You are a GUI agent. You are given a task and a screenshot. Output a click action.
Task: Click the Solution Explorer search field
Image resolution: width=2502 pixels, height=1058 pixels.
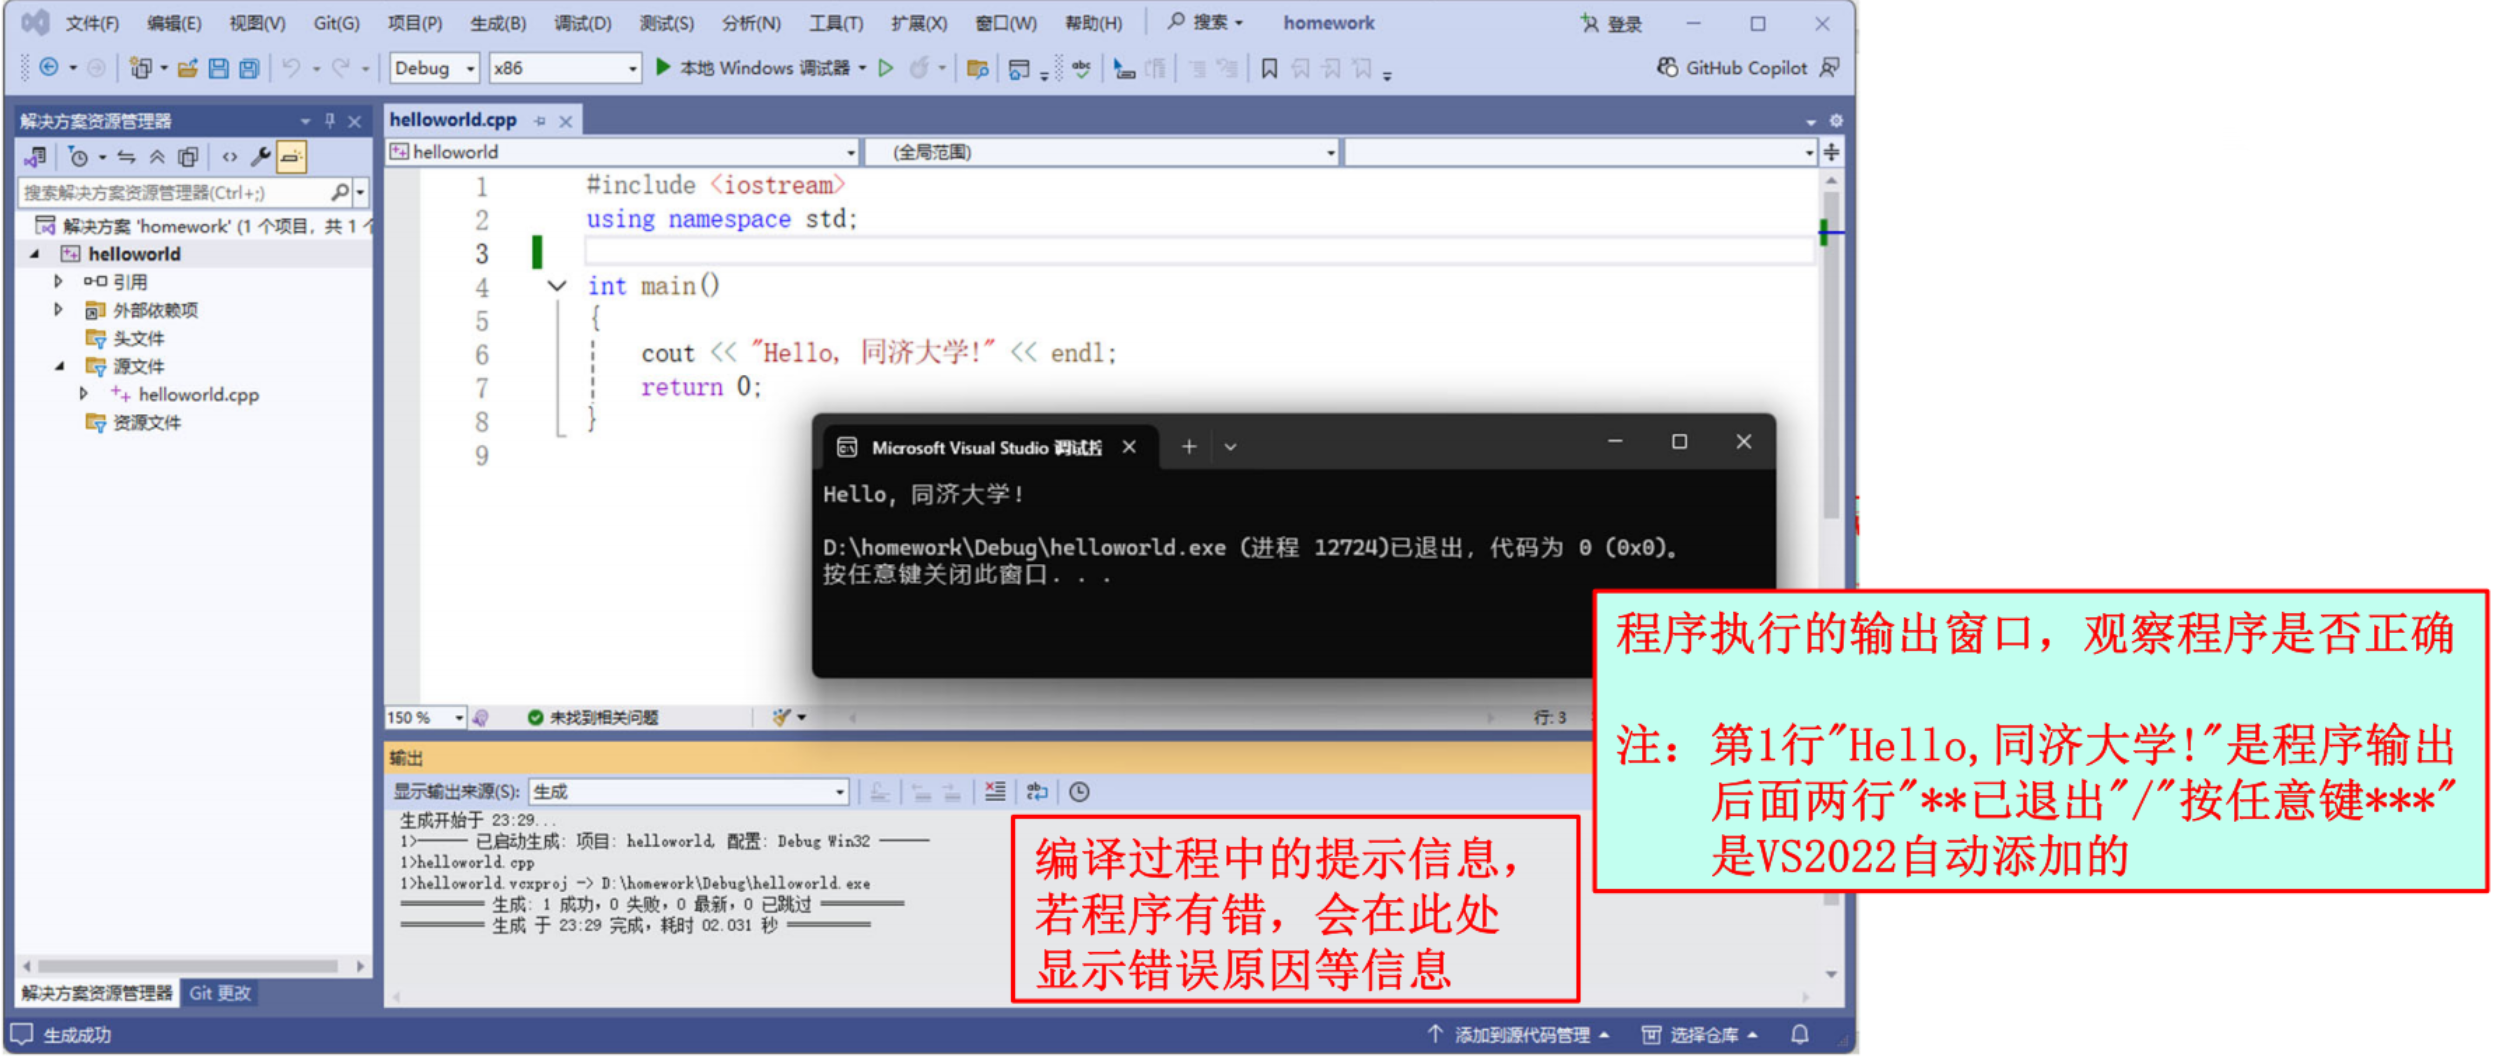point(175,192)
